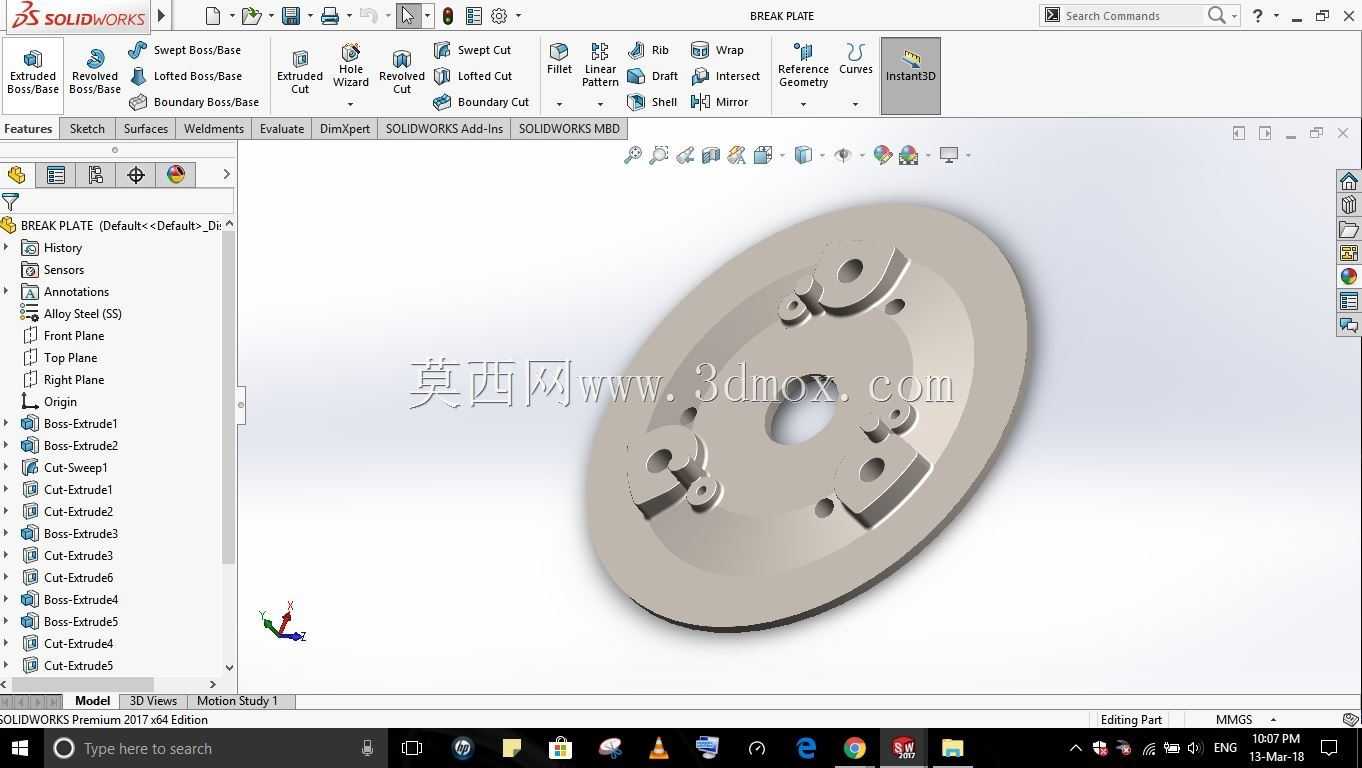Use the Wrap feature

[x=717, y=50]
